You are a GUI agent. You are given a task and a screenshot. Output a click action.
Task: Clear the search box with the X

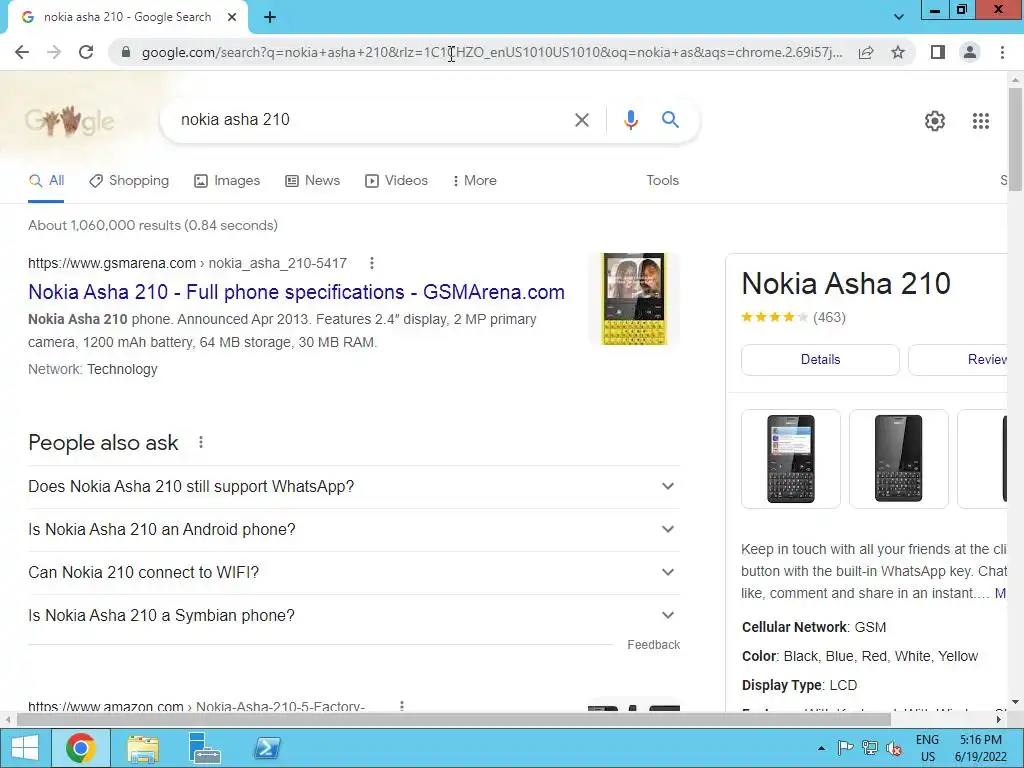(x=581, y=120)
